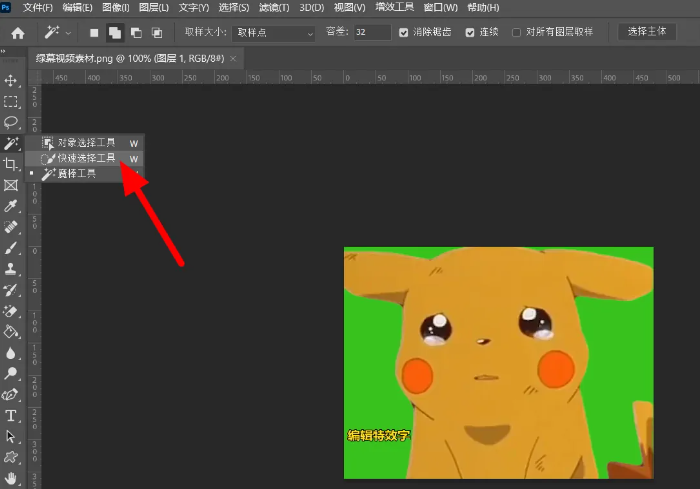Viewport: 700px width, 489px height.
Task: Toggle the 消除锯齿 anti-alias checkbox
Action: tap(404, 33)
